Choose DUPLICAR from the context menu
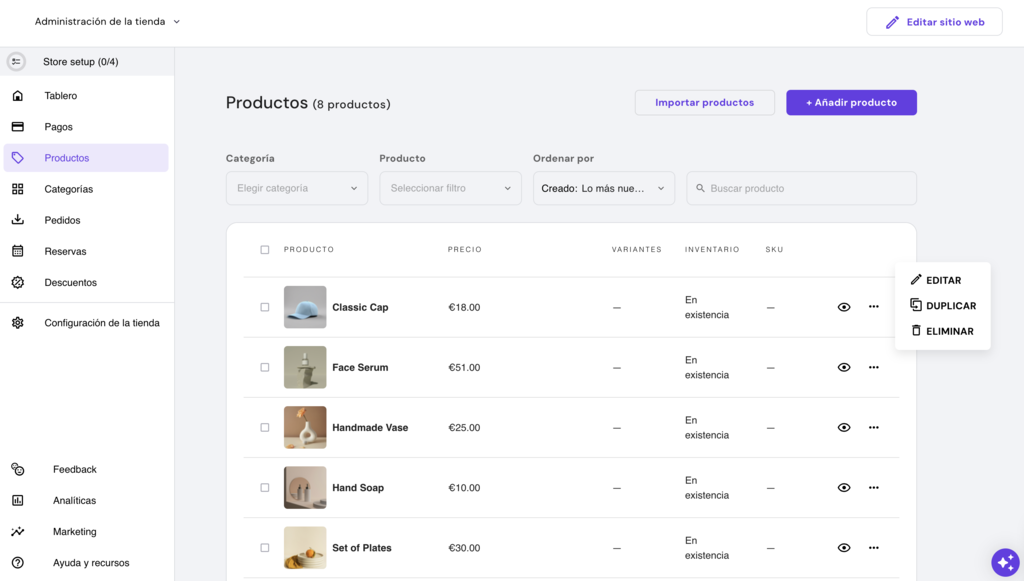 943,305
